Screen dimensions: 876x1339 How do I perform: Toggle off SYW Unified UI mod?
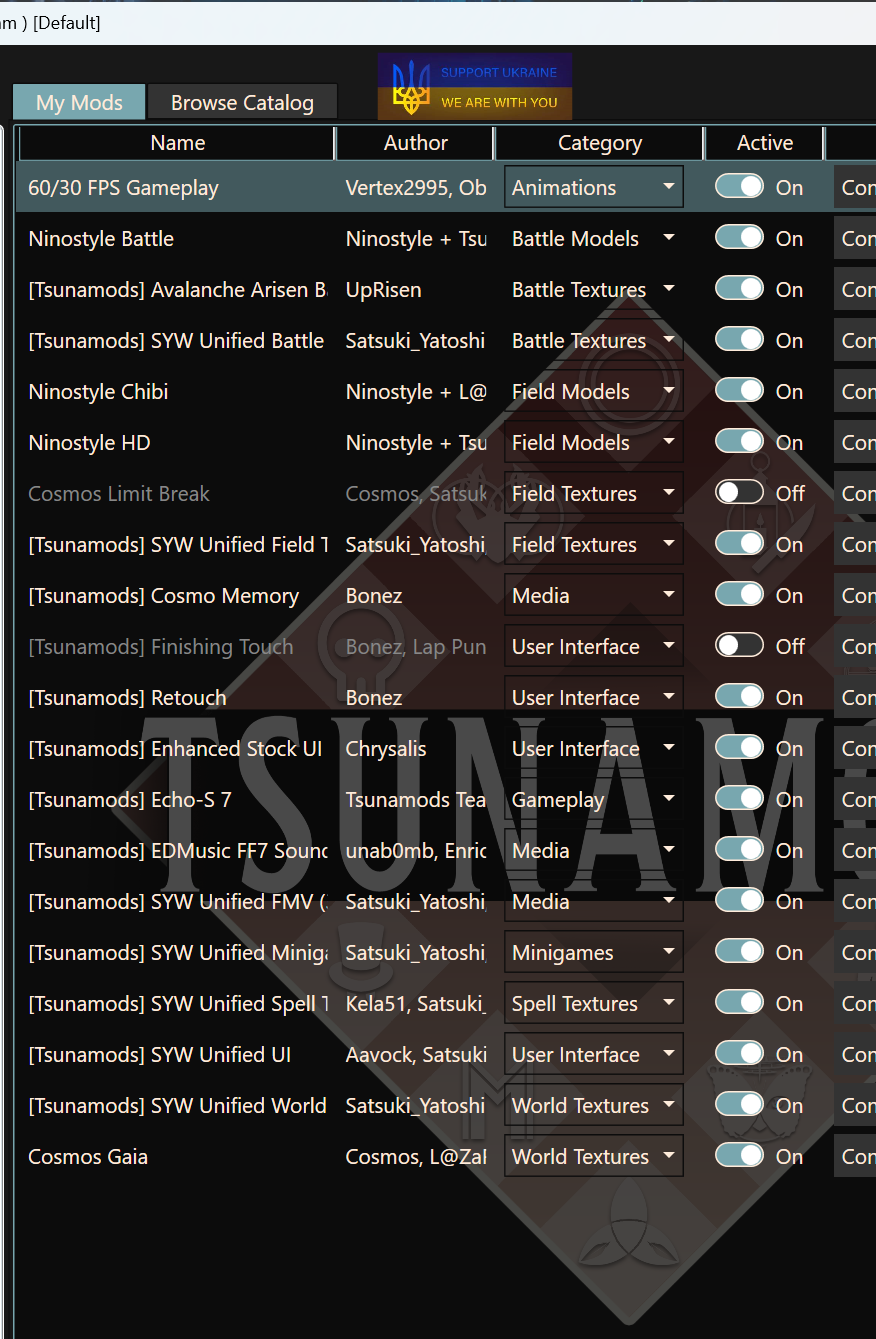(740, 1054)
